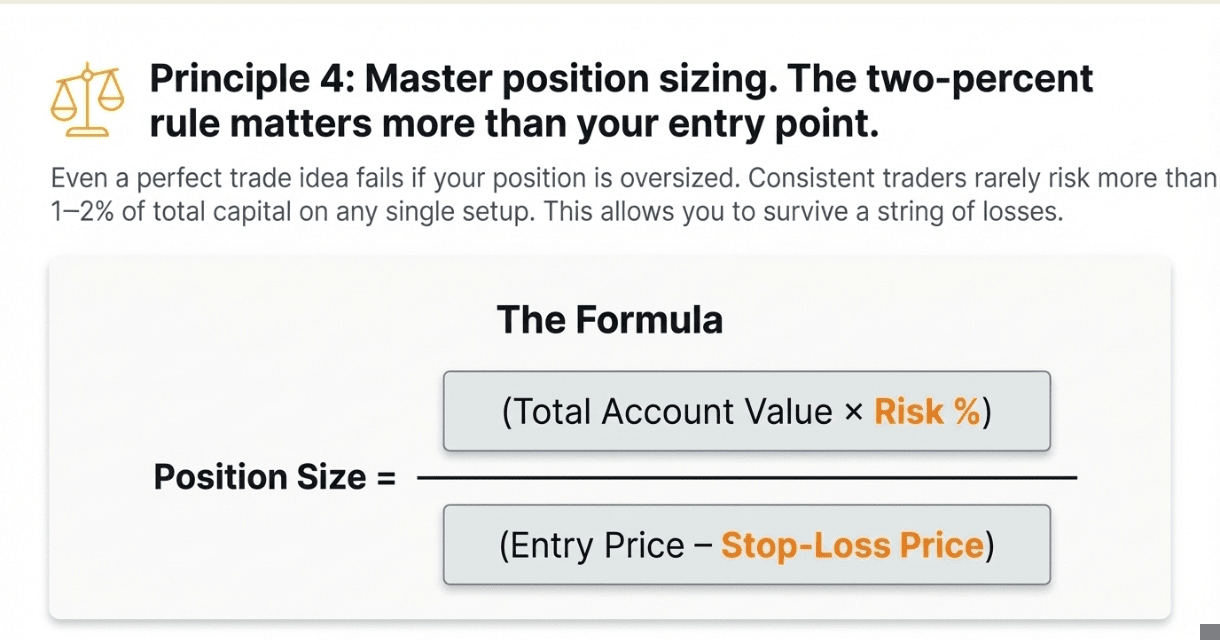Click the gray square in bottom-right corner
Image resolution: width=1220 pixels, height=640 pixels.
(x=1210, y=630)
